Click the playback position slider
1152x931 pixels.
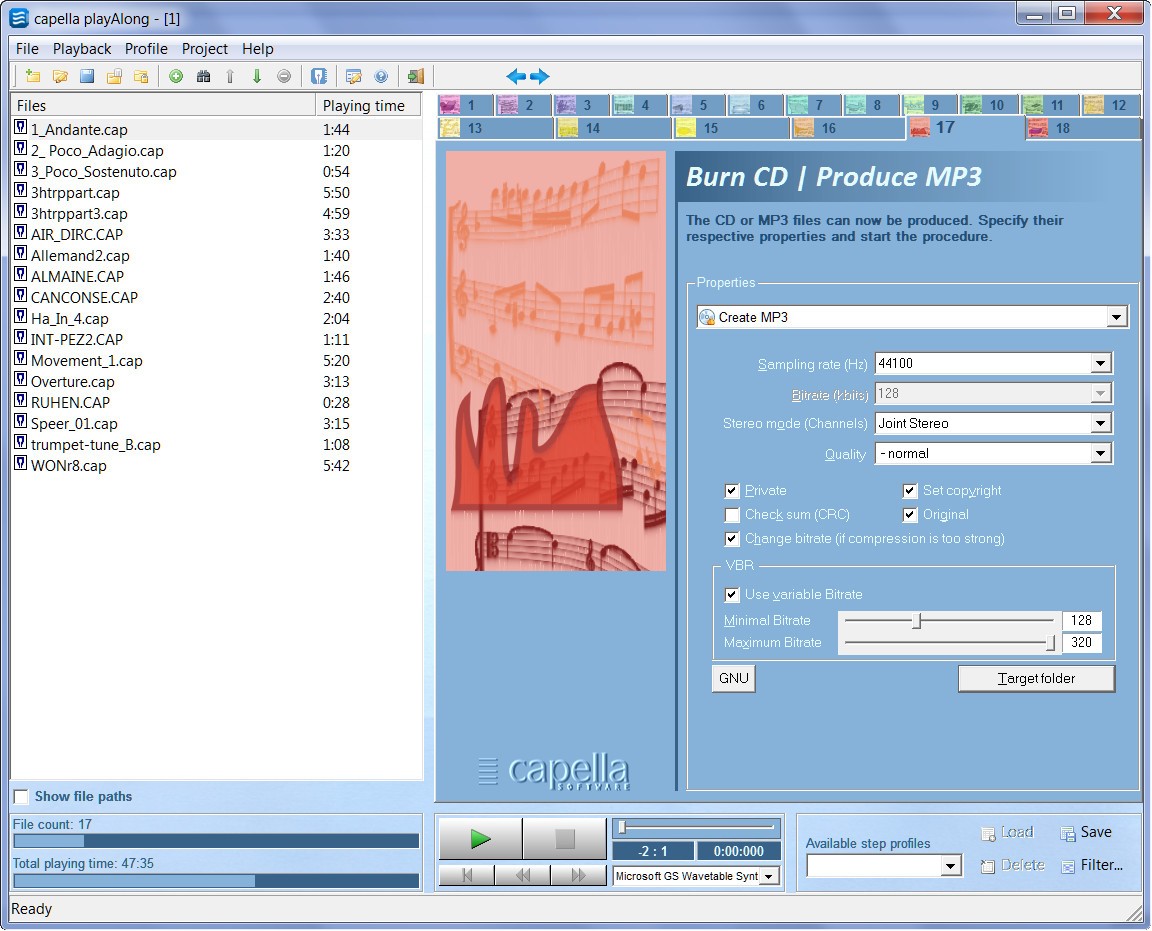click(622, 827)
